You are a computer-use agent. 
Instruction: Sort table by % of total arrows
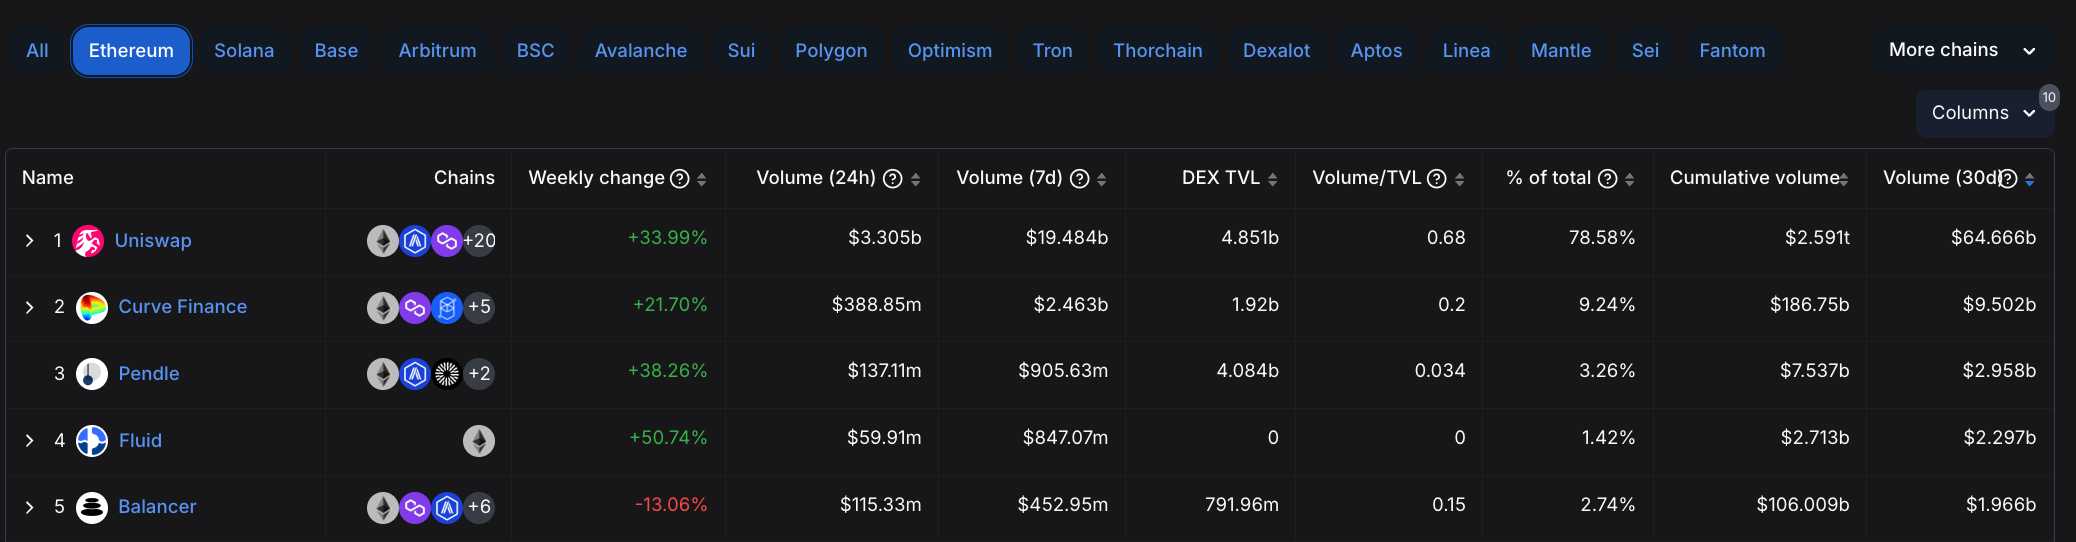pos(1630,179)
